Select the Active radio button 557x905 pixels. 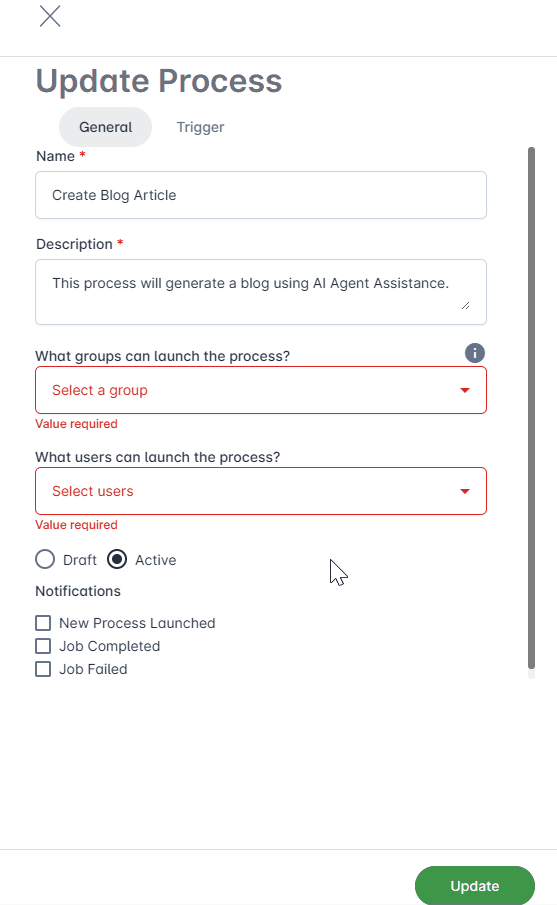tap(117, 559)
